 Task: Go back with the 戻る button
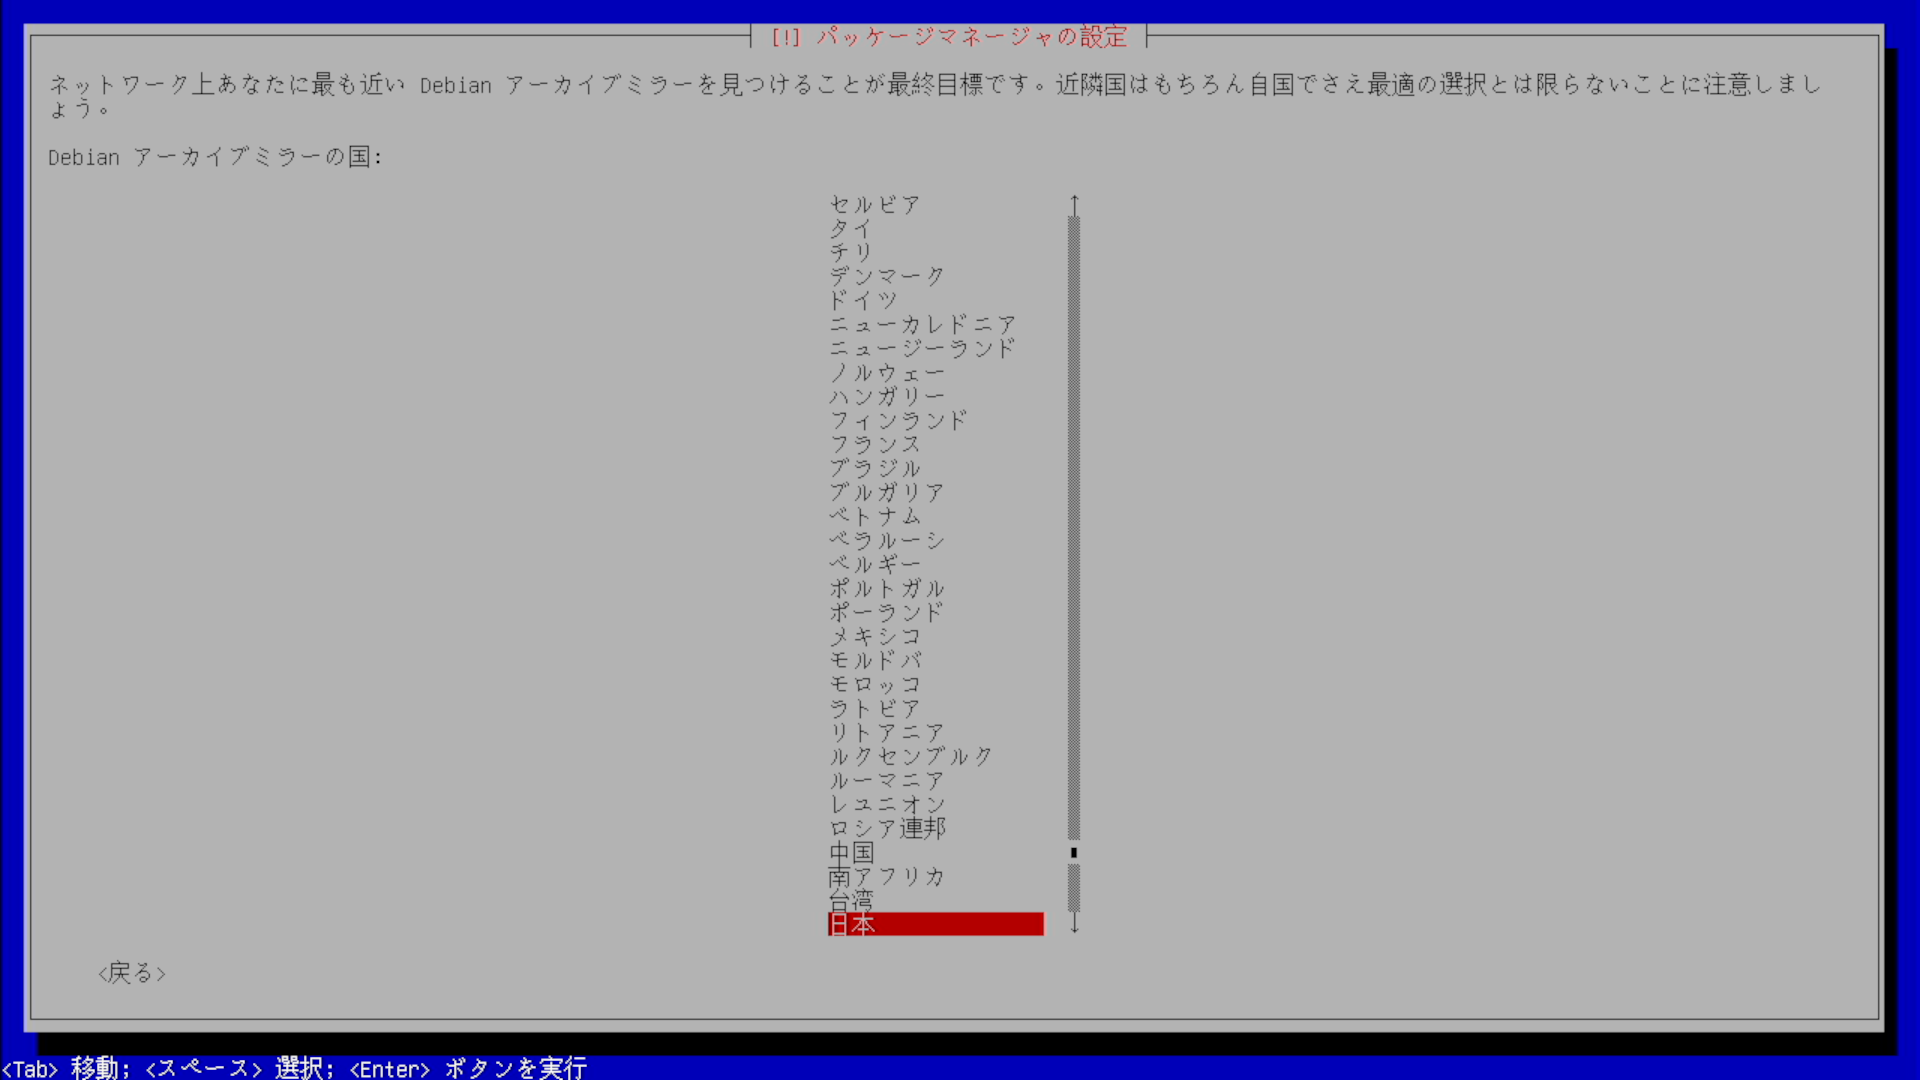(132, 973)
